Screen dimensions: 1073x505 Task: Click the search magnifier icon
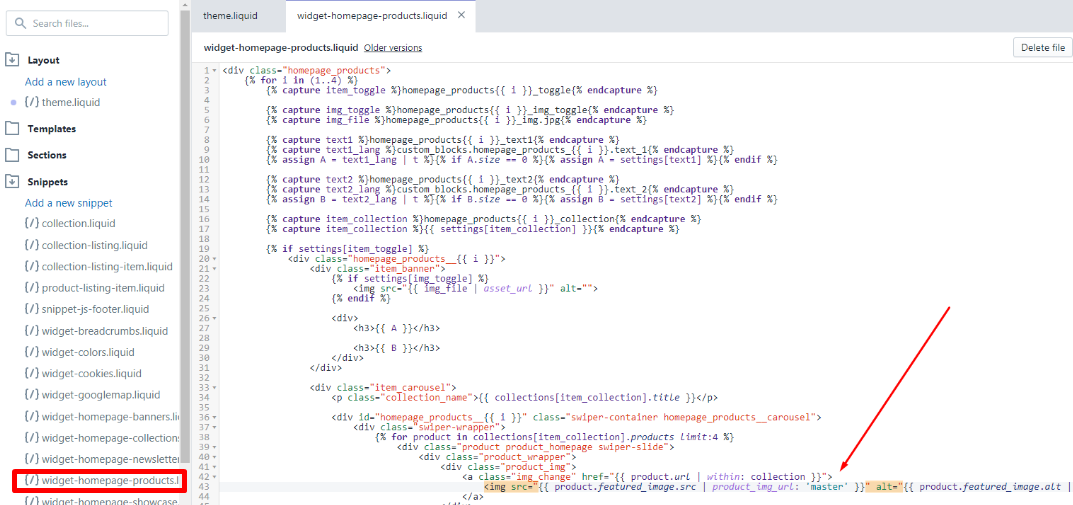pyautogui.click(x=22, y=23)
